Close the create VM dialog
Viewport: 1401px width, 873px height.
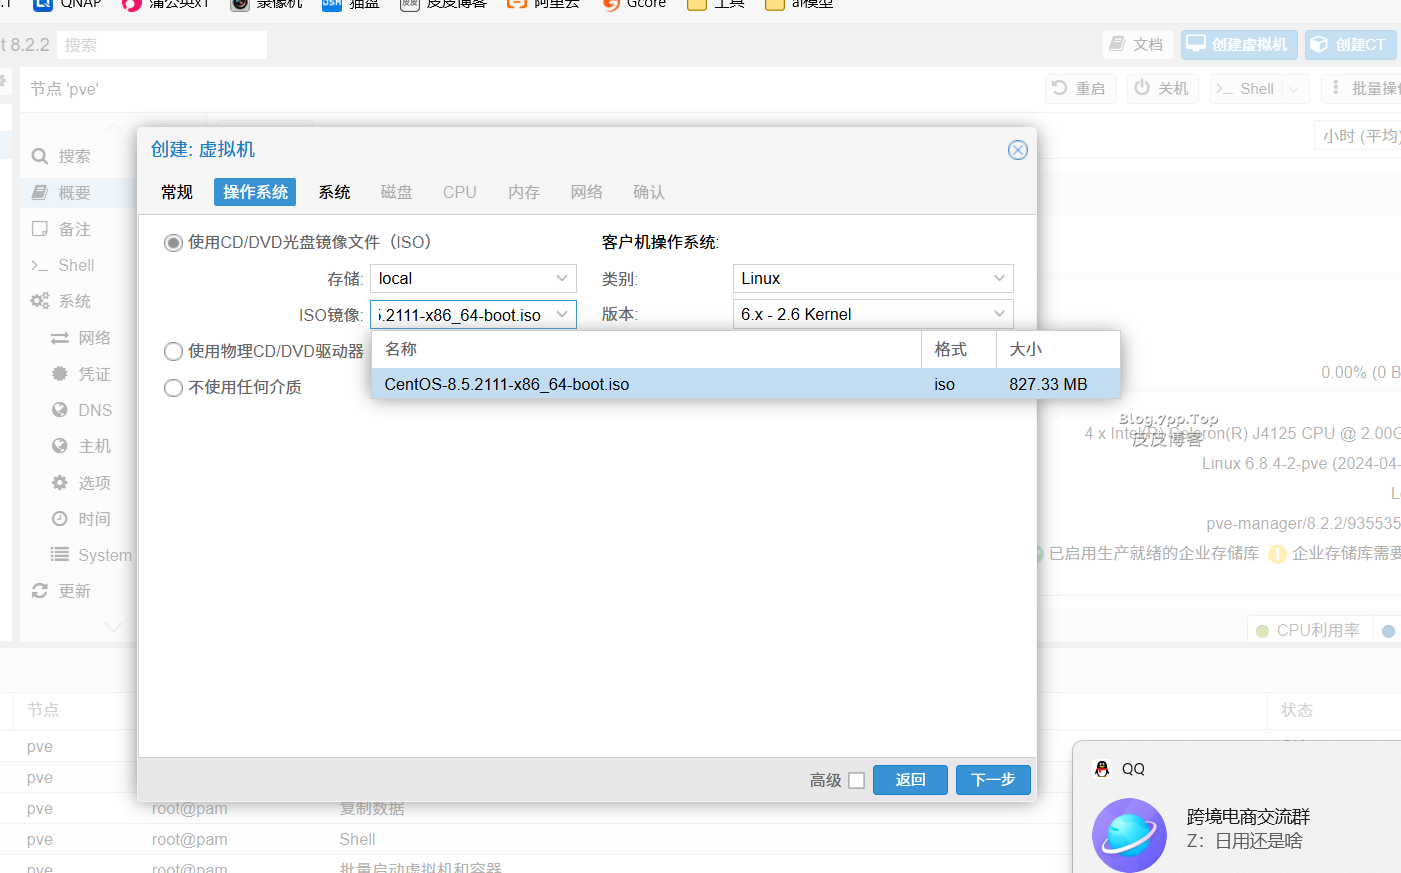coord(1017,150)
